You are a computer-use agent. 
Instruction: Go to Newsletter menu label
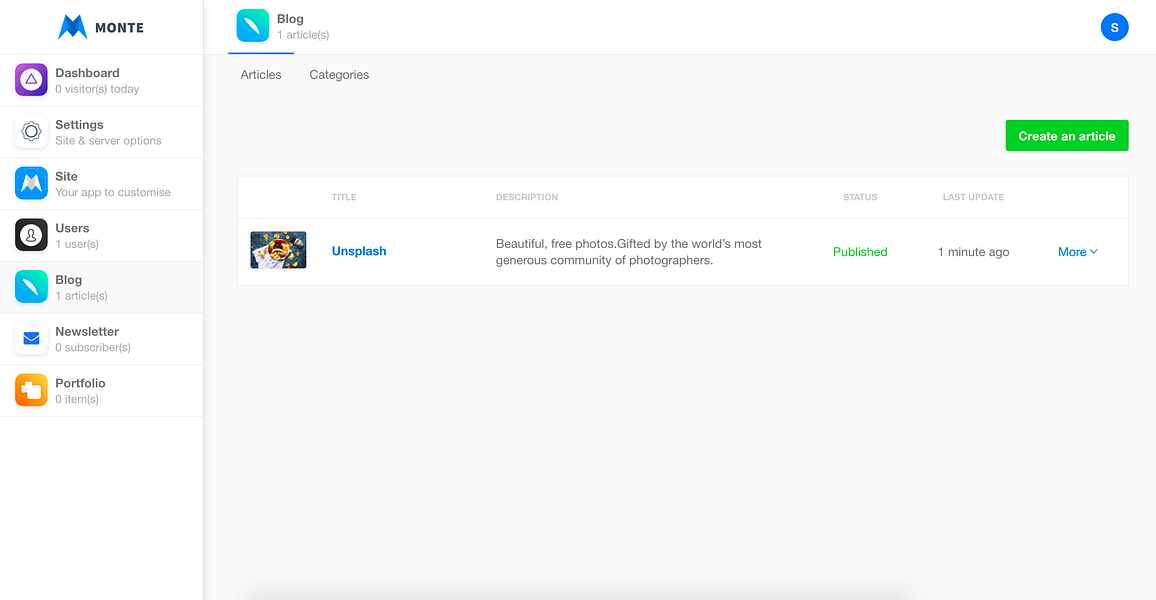click(x=87, y=332)
